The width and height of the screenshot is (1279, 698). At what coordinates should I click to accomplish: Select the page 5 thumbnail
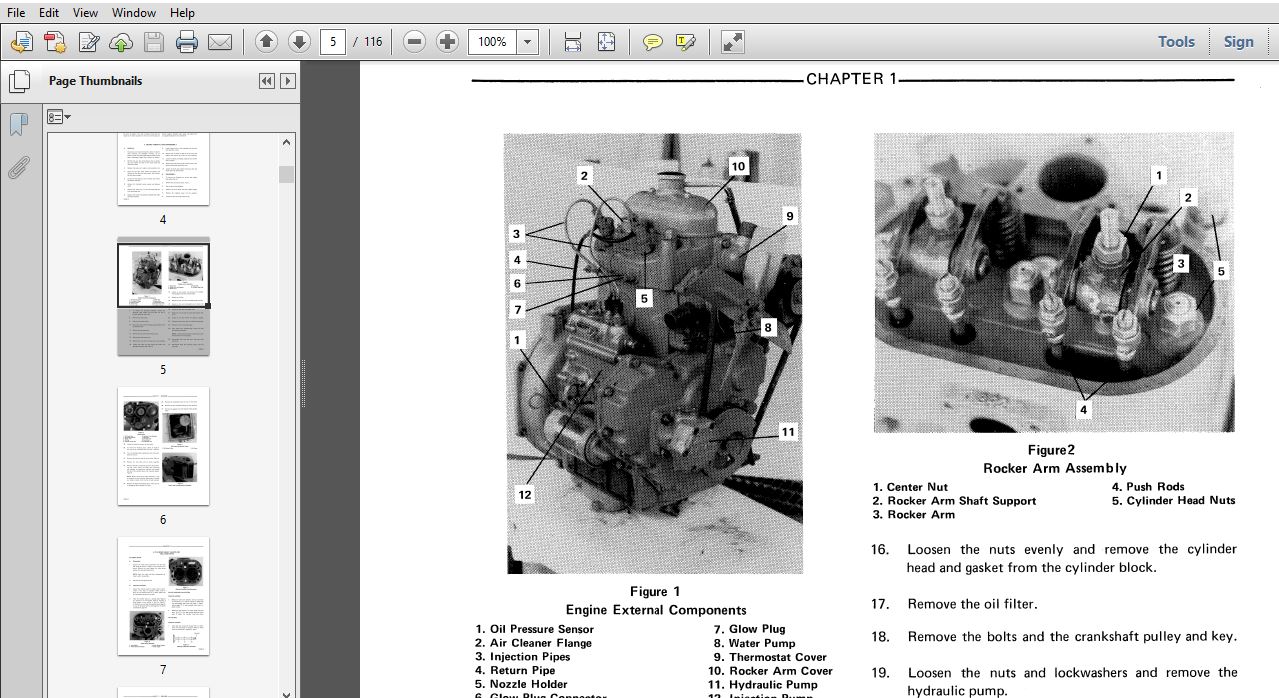tap(163, 296)
